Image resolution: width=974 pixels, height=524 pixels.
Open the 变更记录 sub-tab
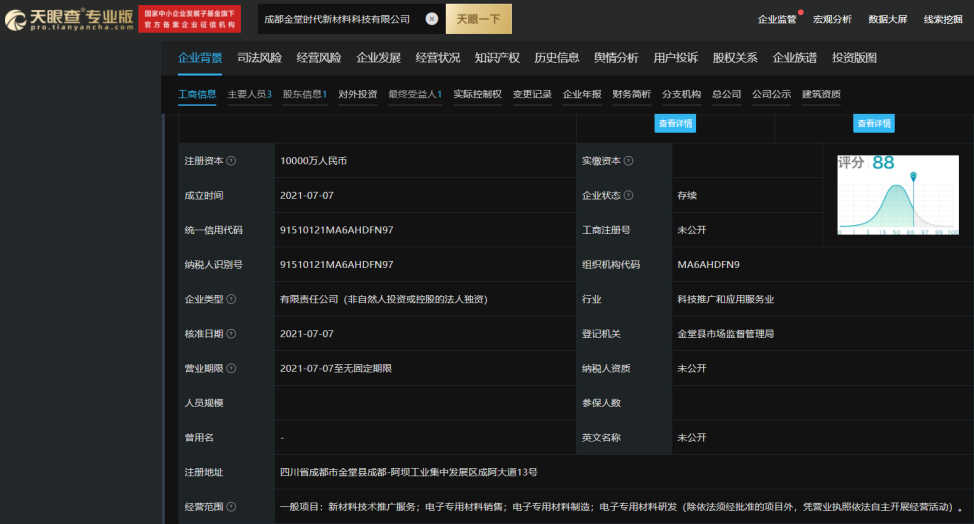532,94
